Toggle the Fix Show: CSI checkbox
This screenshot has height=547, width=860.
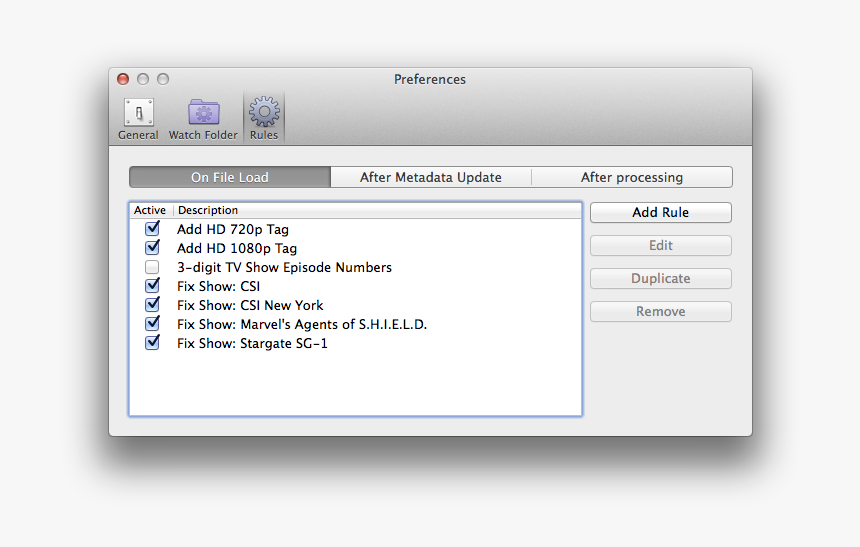click(x=152, y=286)
